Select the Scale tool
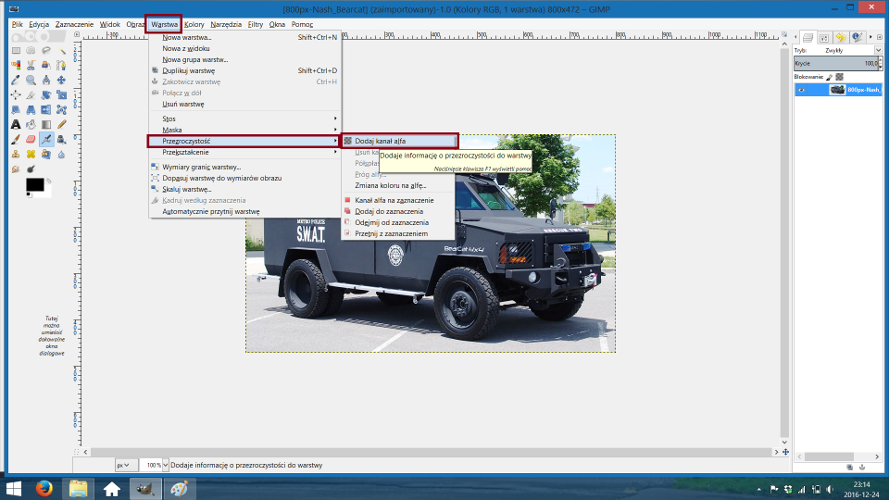 pyautogui.click(x=61, y=95)
